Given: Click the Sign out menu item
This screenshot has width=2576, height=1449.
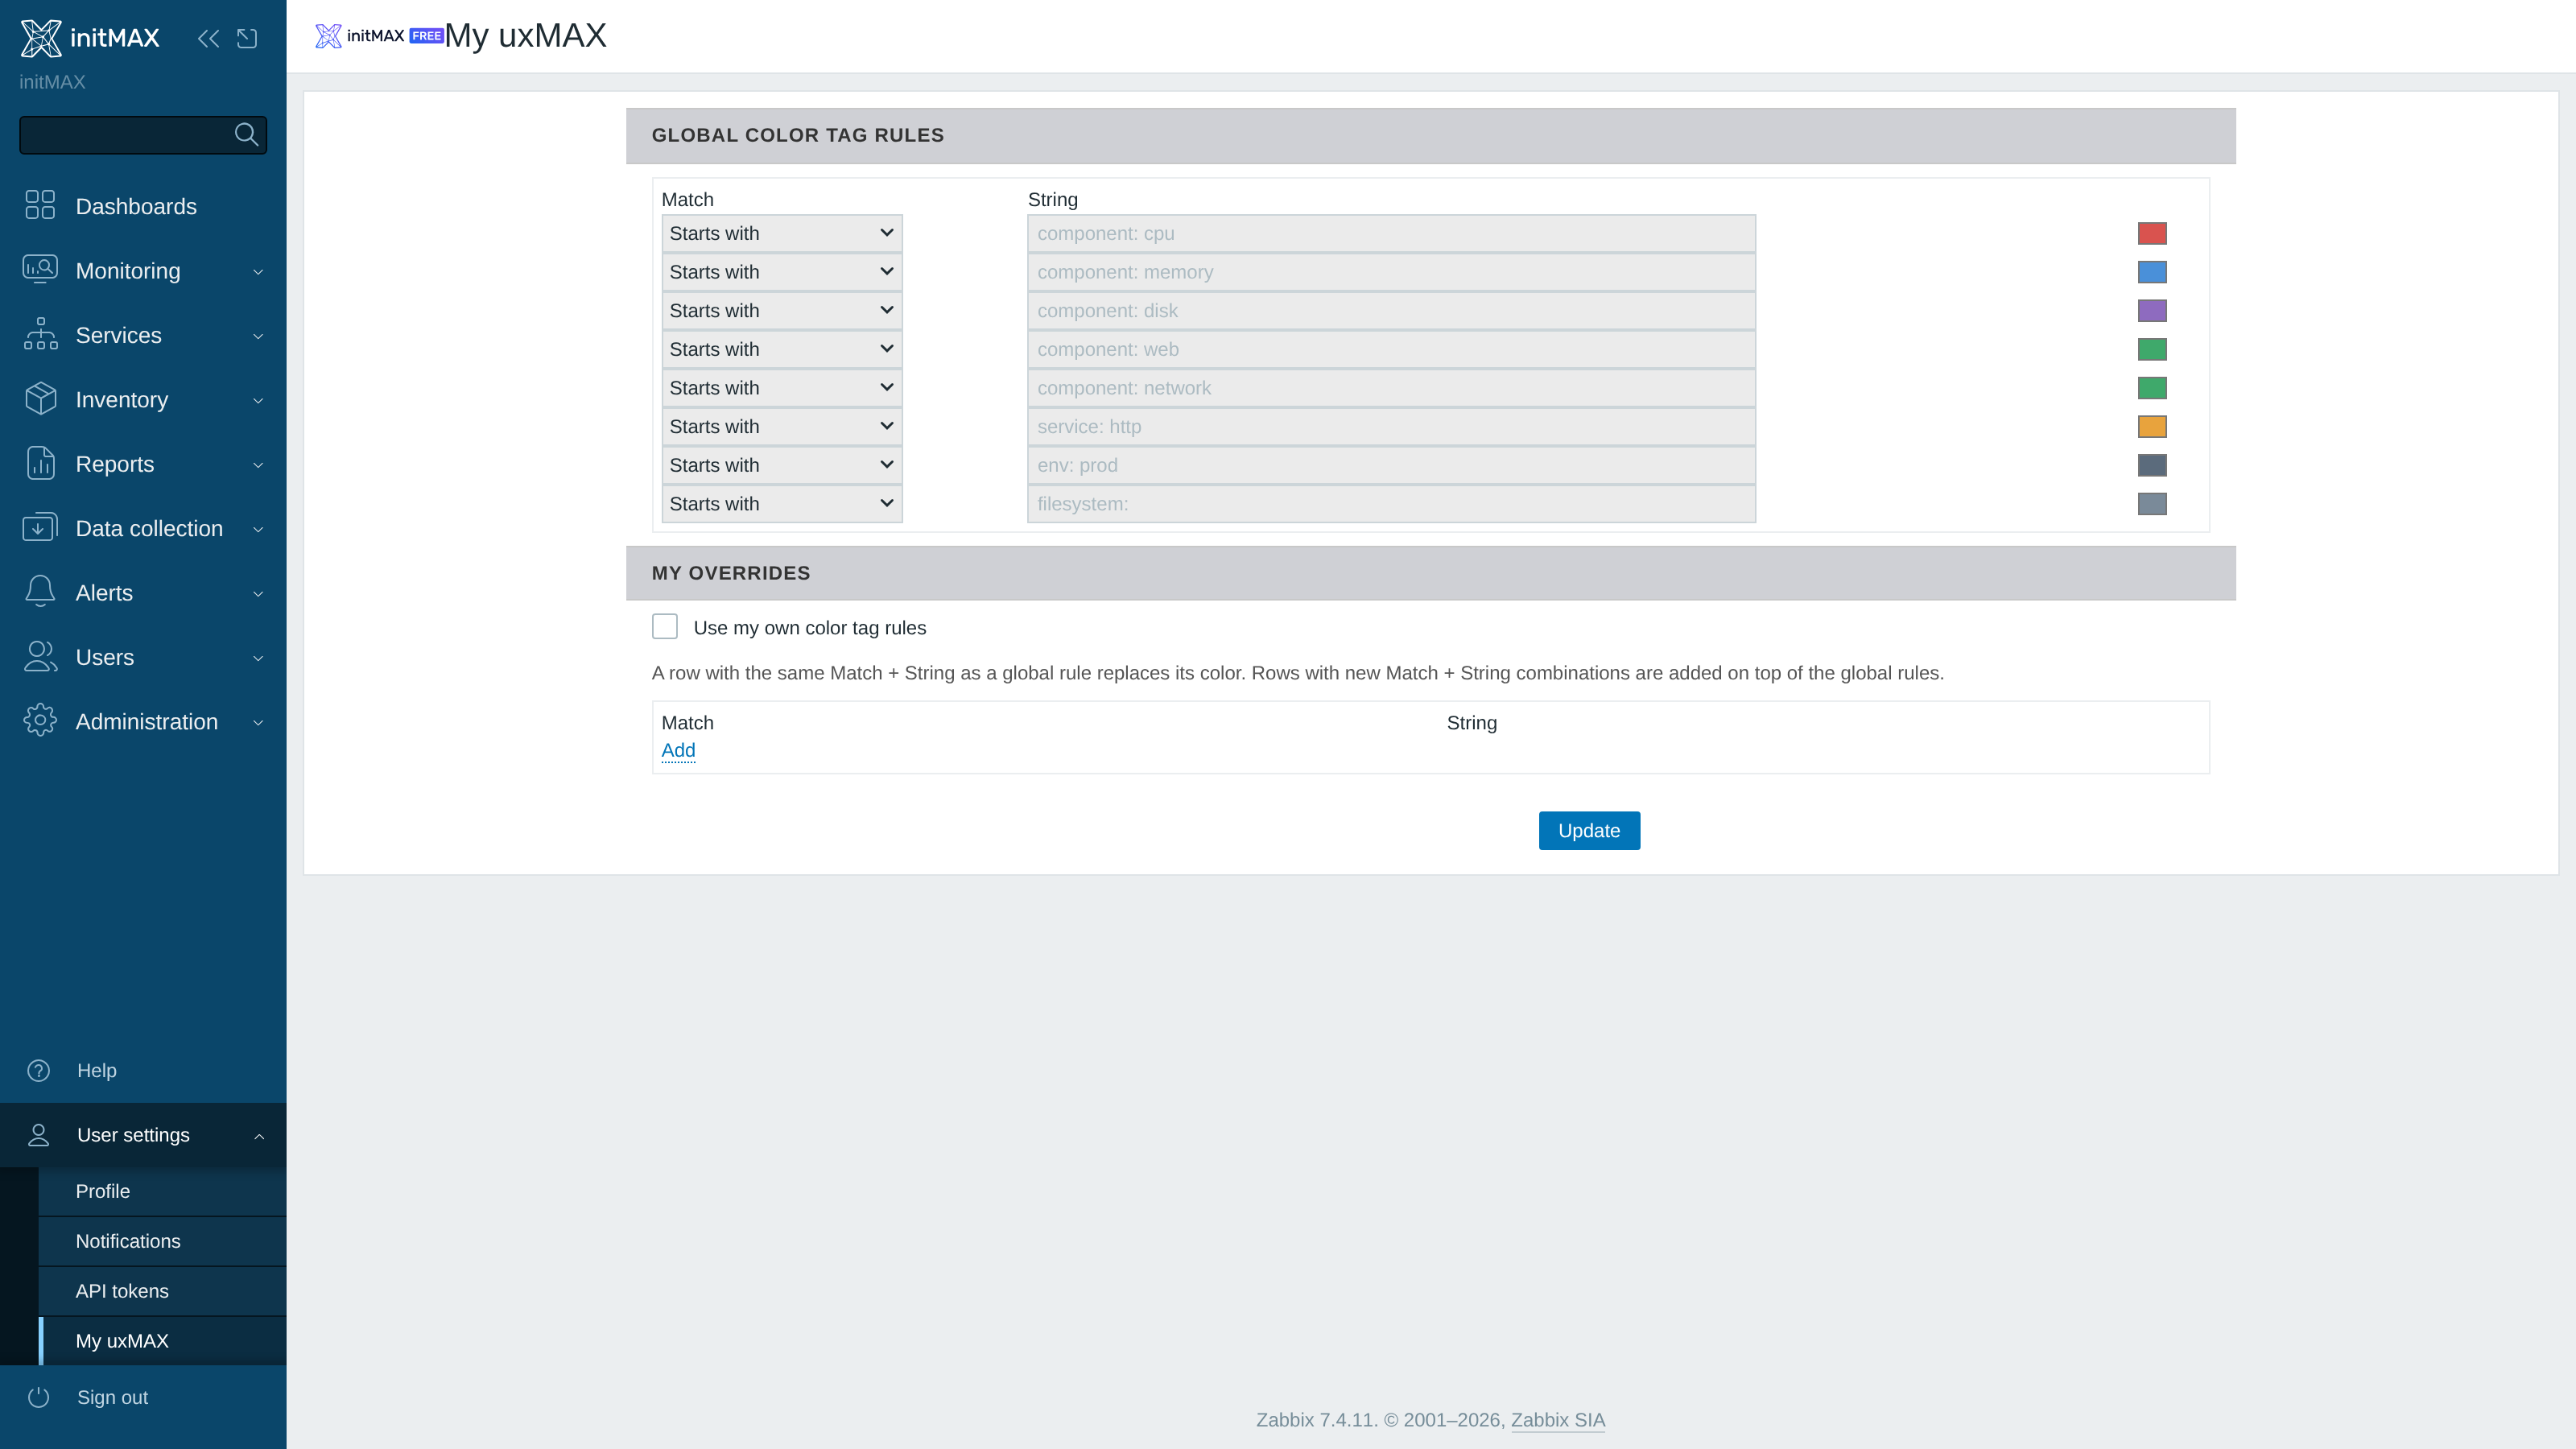Looking at the screenshot, I should point(143,1397).
